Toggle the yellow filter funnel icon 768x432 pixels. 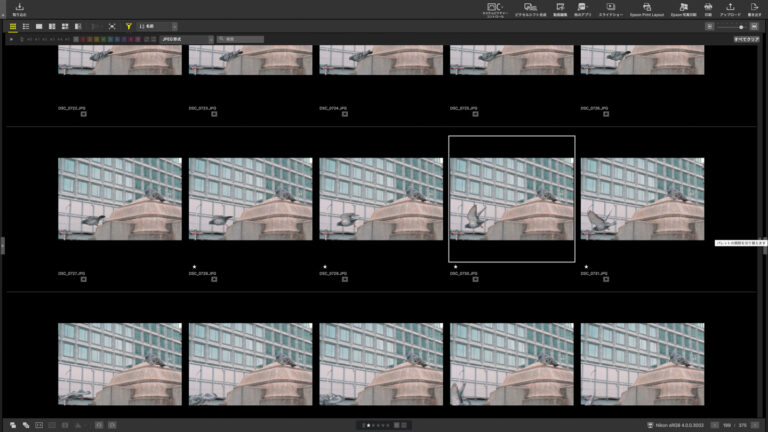click(x=129, y=26)
